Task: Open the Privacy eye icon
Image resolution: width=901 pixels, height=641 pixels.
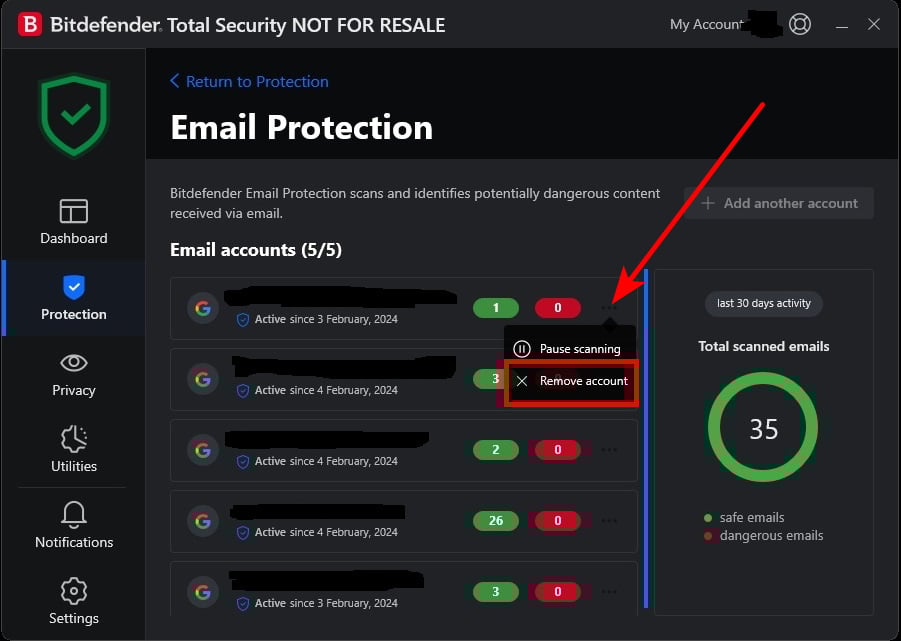Action: point(74,363)
